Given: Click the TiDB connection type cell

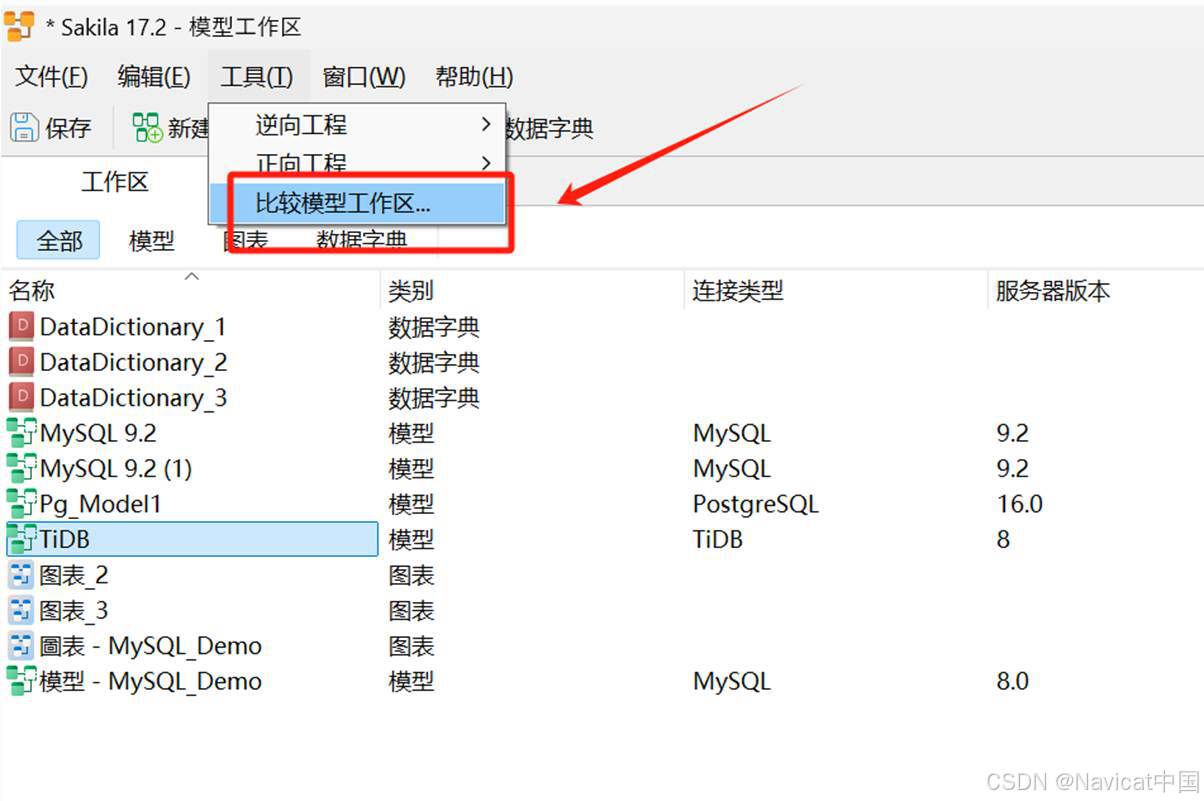Looking at the screenshot, I should click(x=718, y=539).
